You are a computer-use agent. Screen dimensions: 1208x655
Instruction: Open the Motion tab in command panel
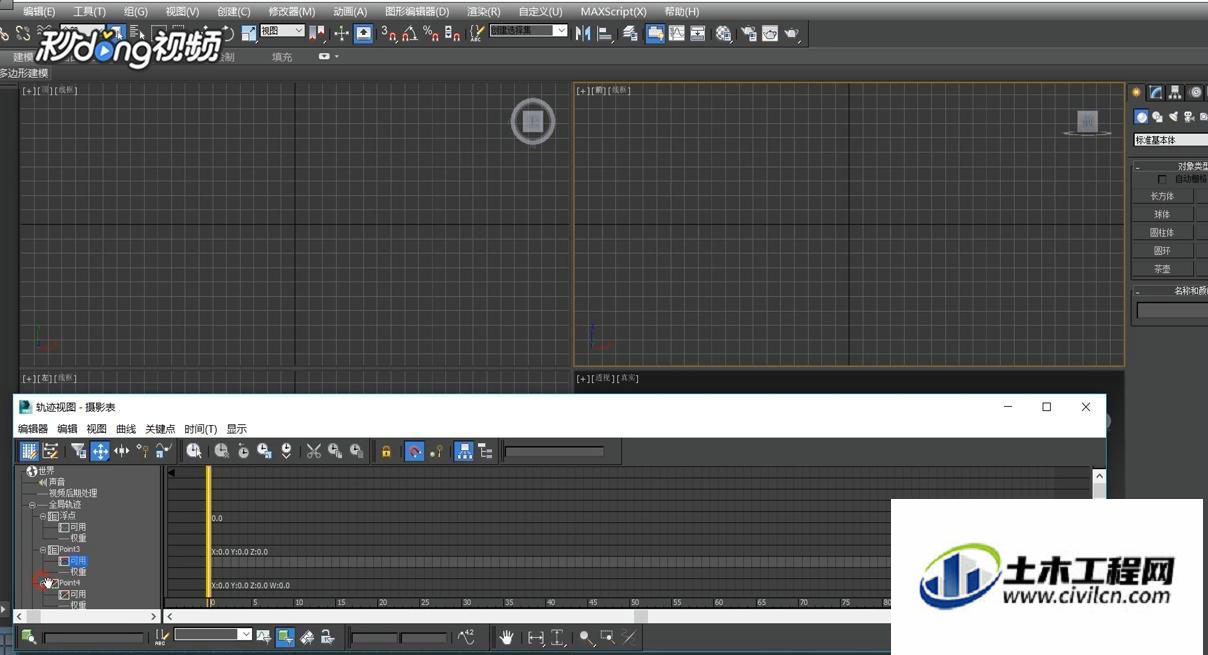tap(1196, 92)
